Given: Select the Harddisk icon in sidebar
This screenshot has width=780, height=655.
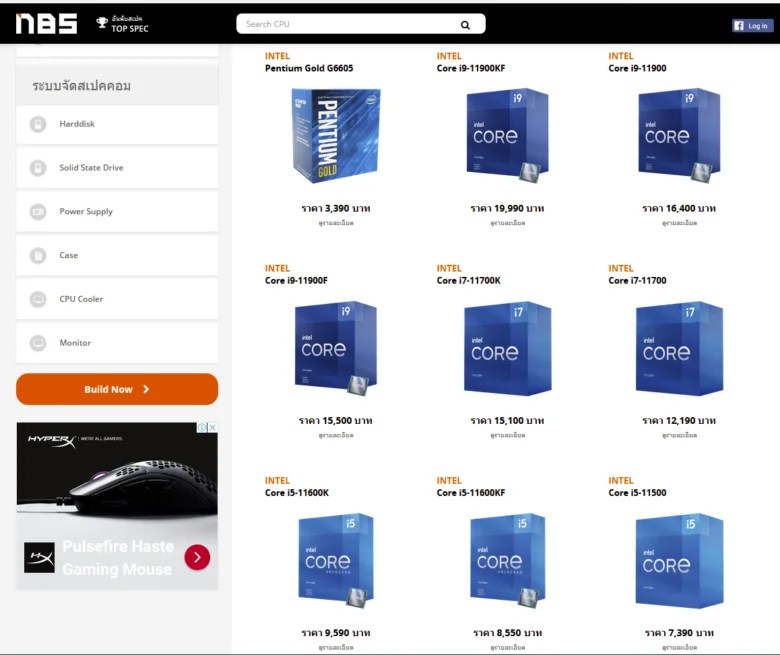Looking at the screenshot, I should pos(38,124).
